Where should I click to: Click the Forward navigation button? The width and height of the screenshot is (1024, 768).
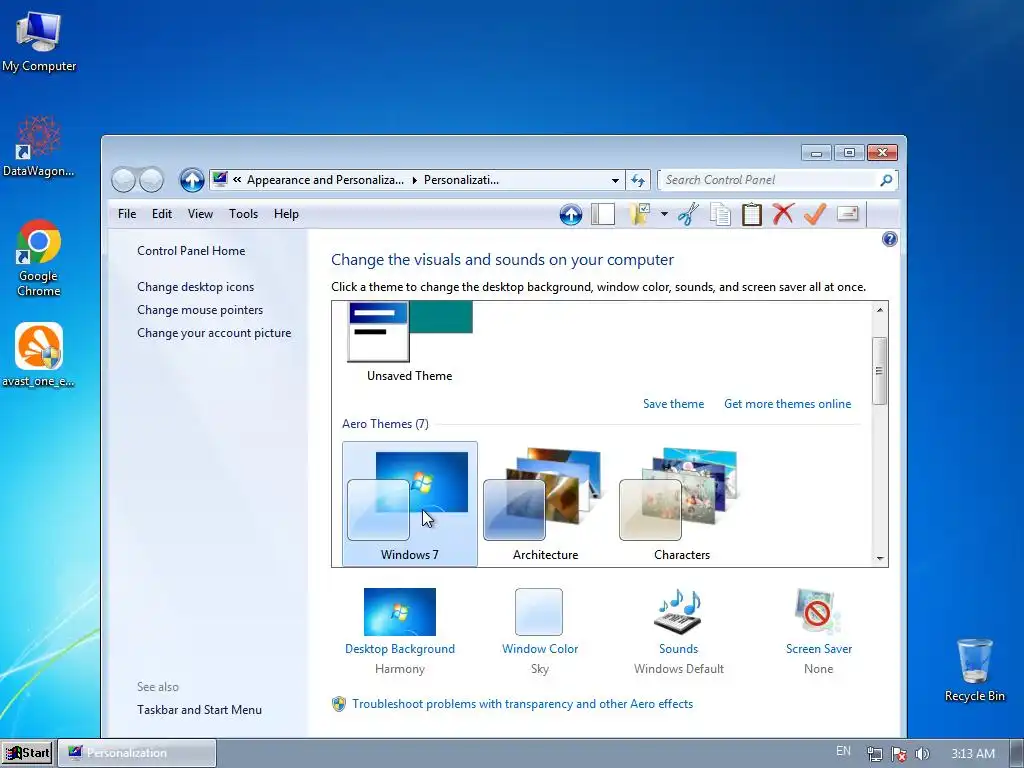tap(151, 180)
